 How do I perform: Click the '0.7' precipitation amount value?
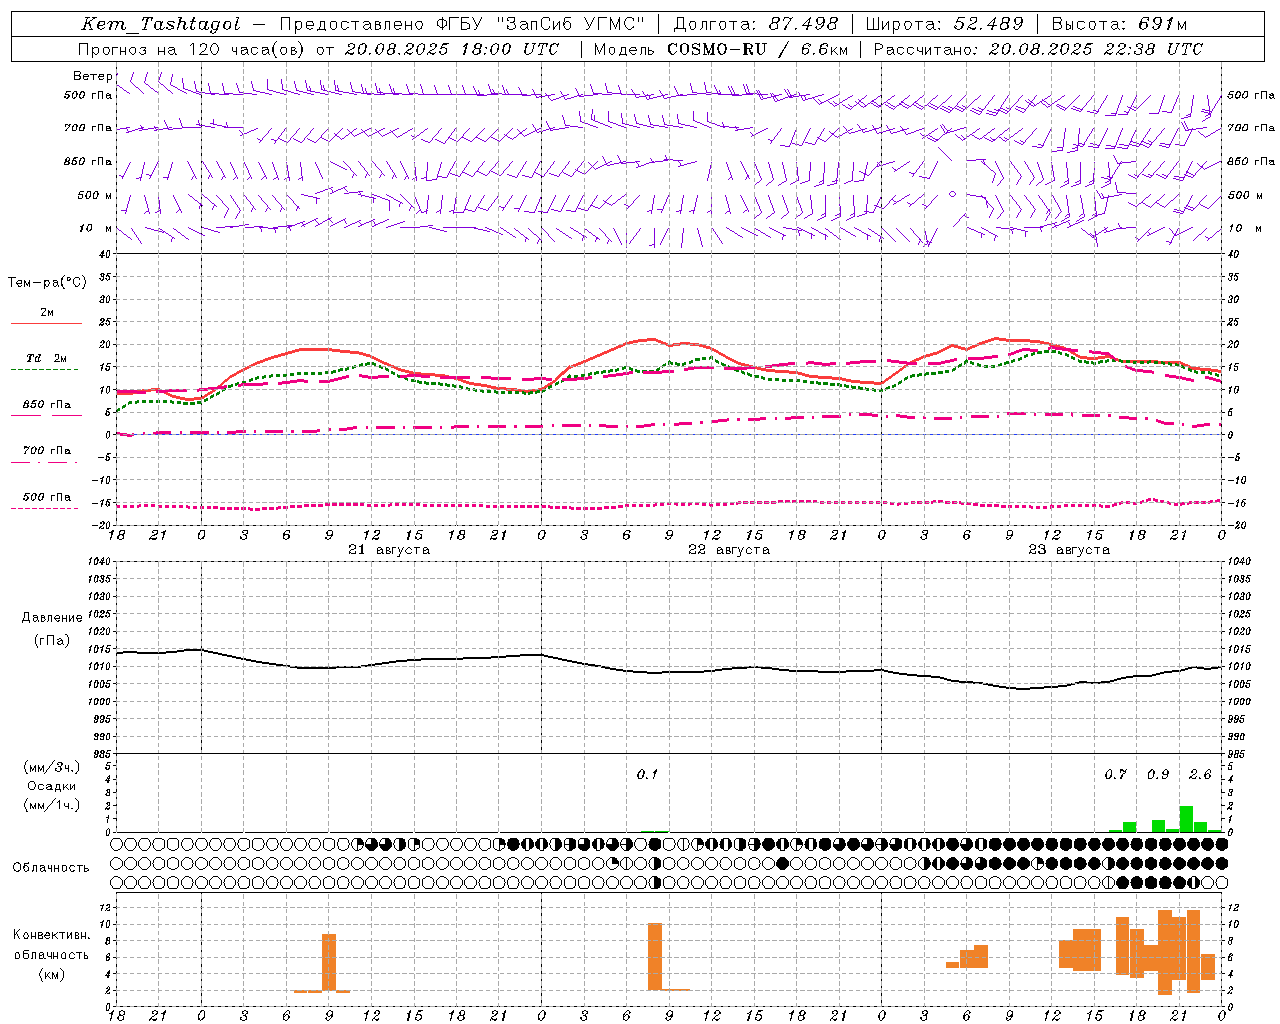[1115, 774]
